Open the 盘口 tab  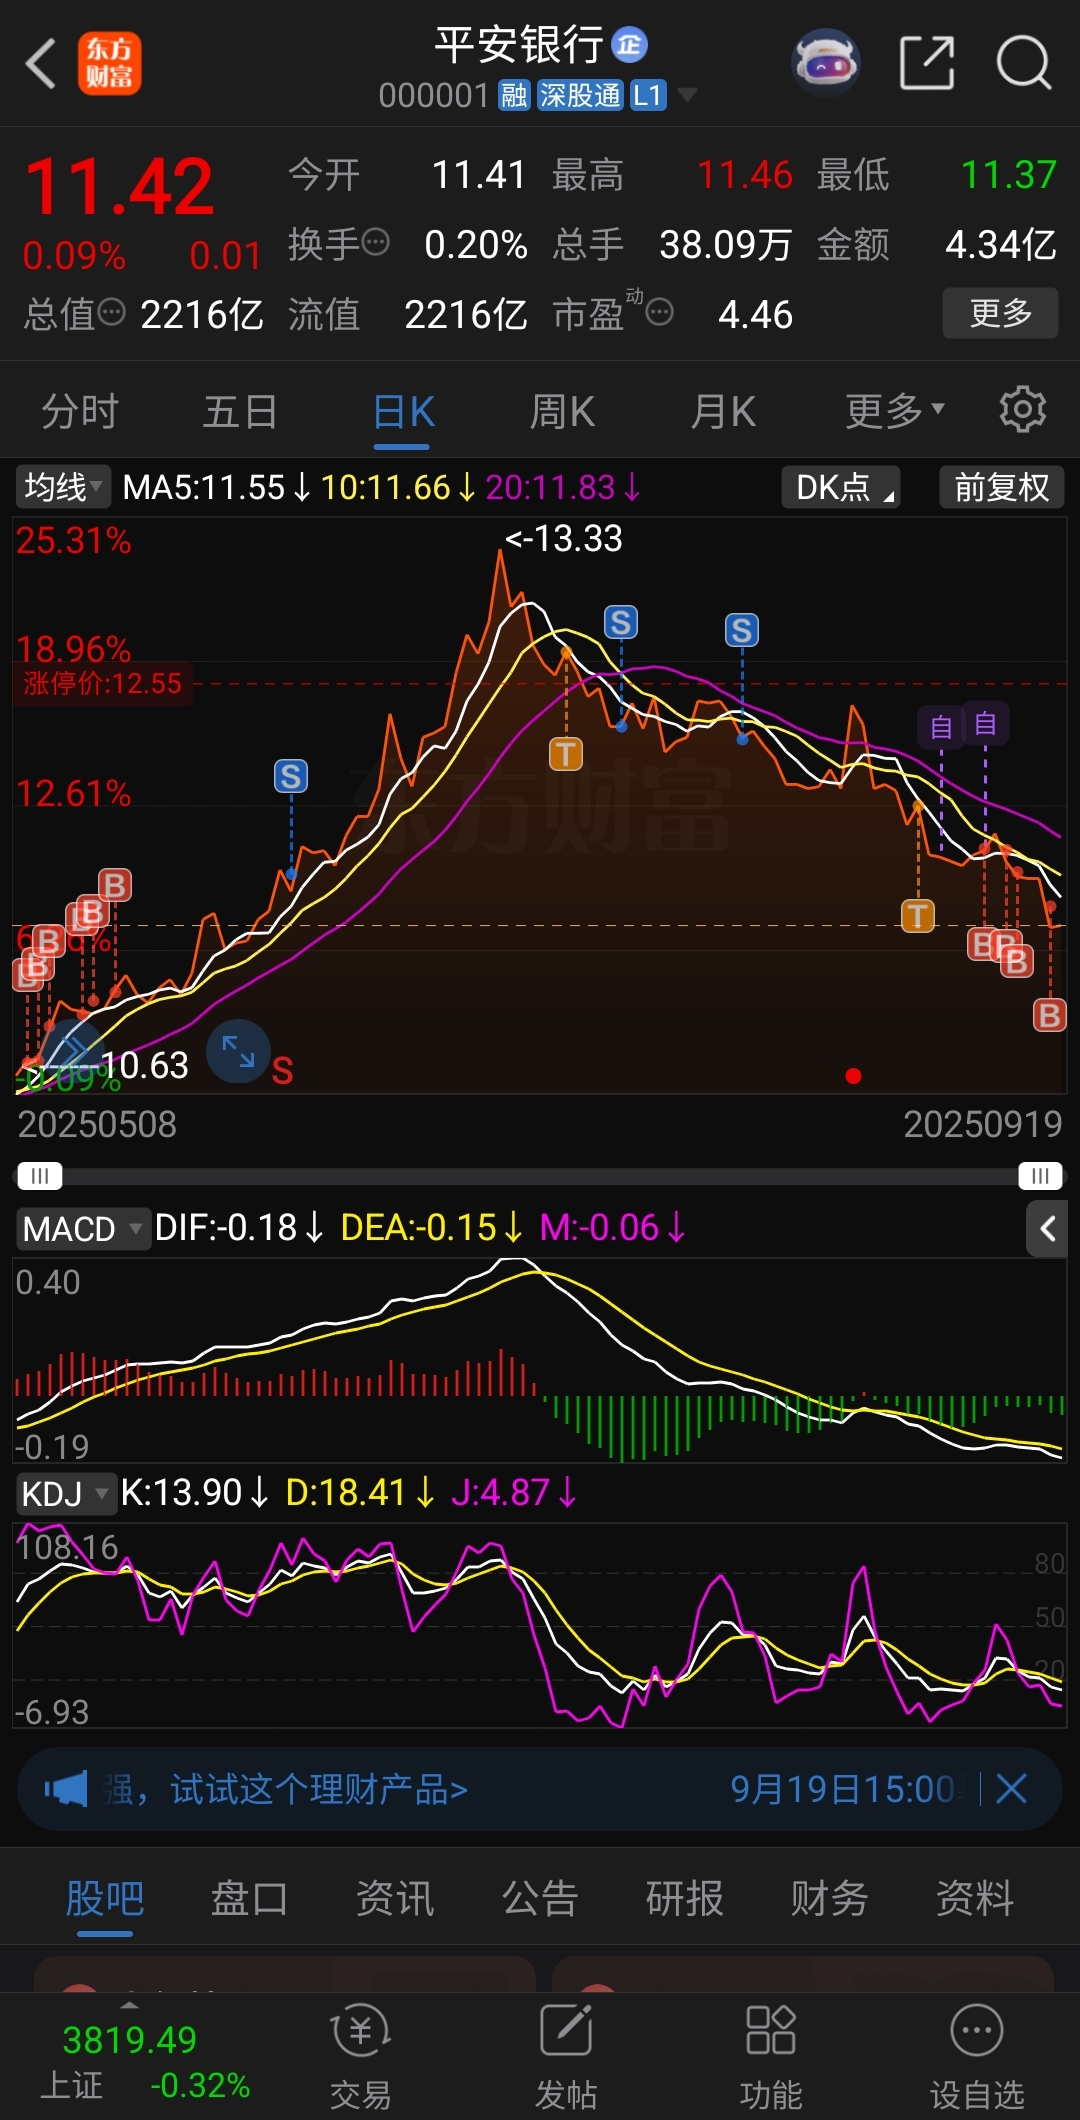coord(250,1898)
